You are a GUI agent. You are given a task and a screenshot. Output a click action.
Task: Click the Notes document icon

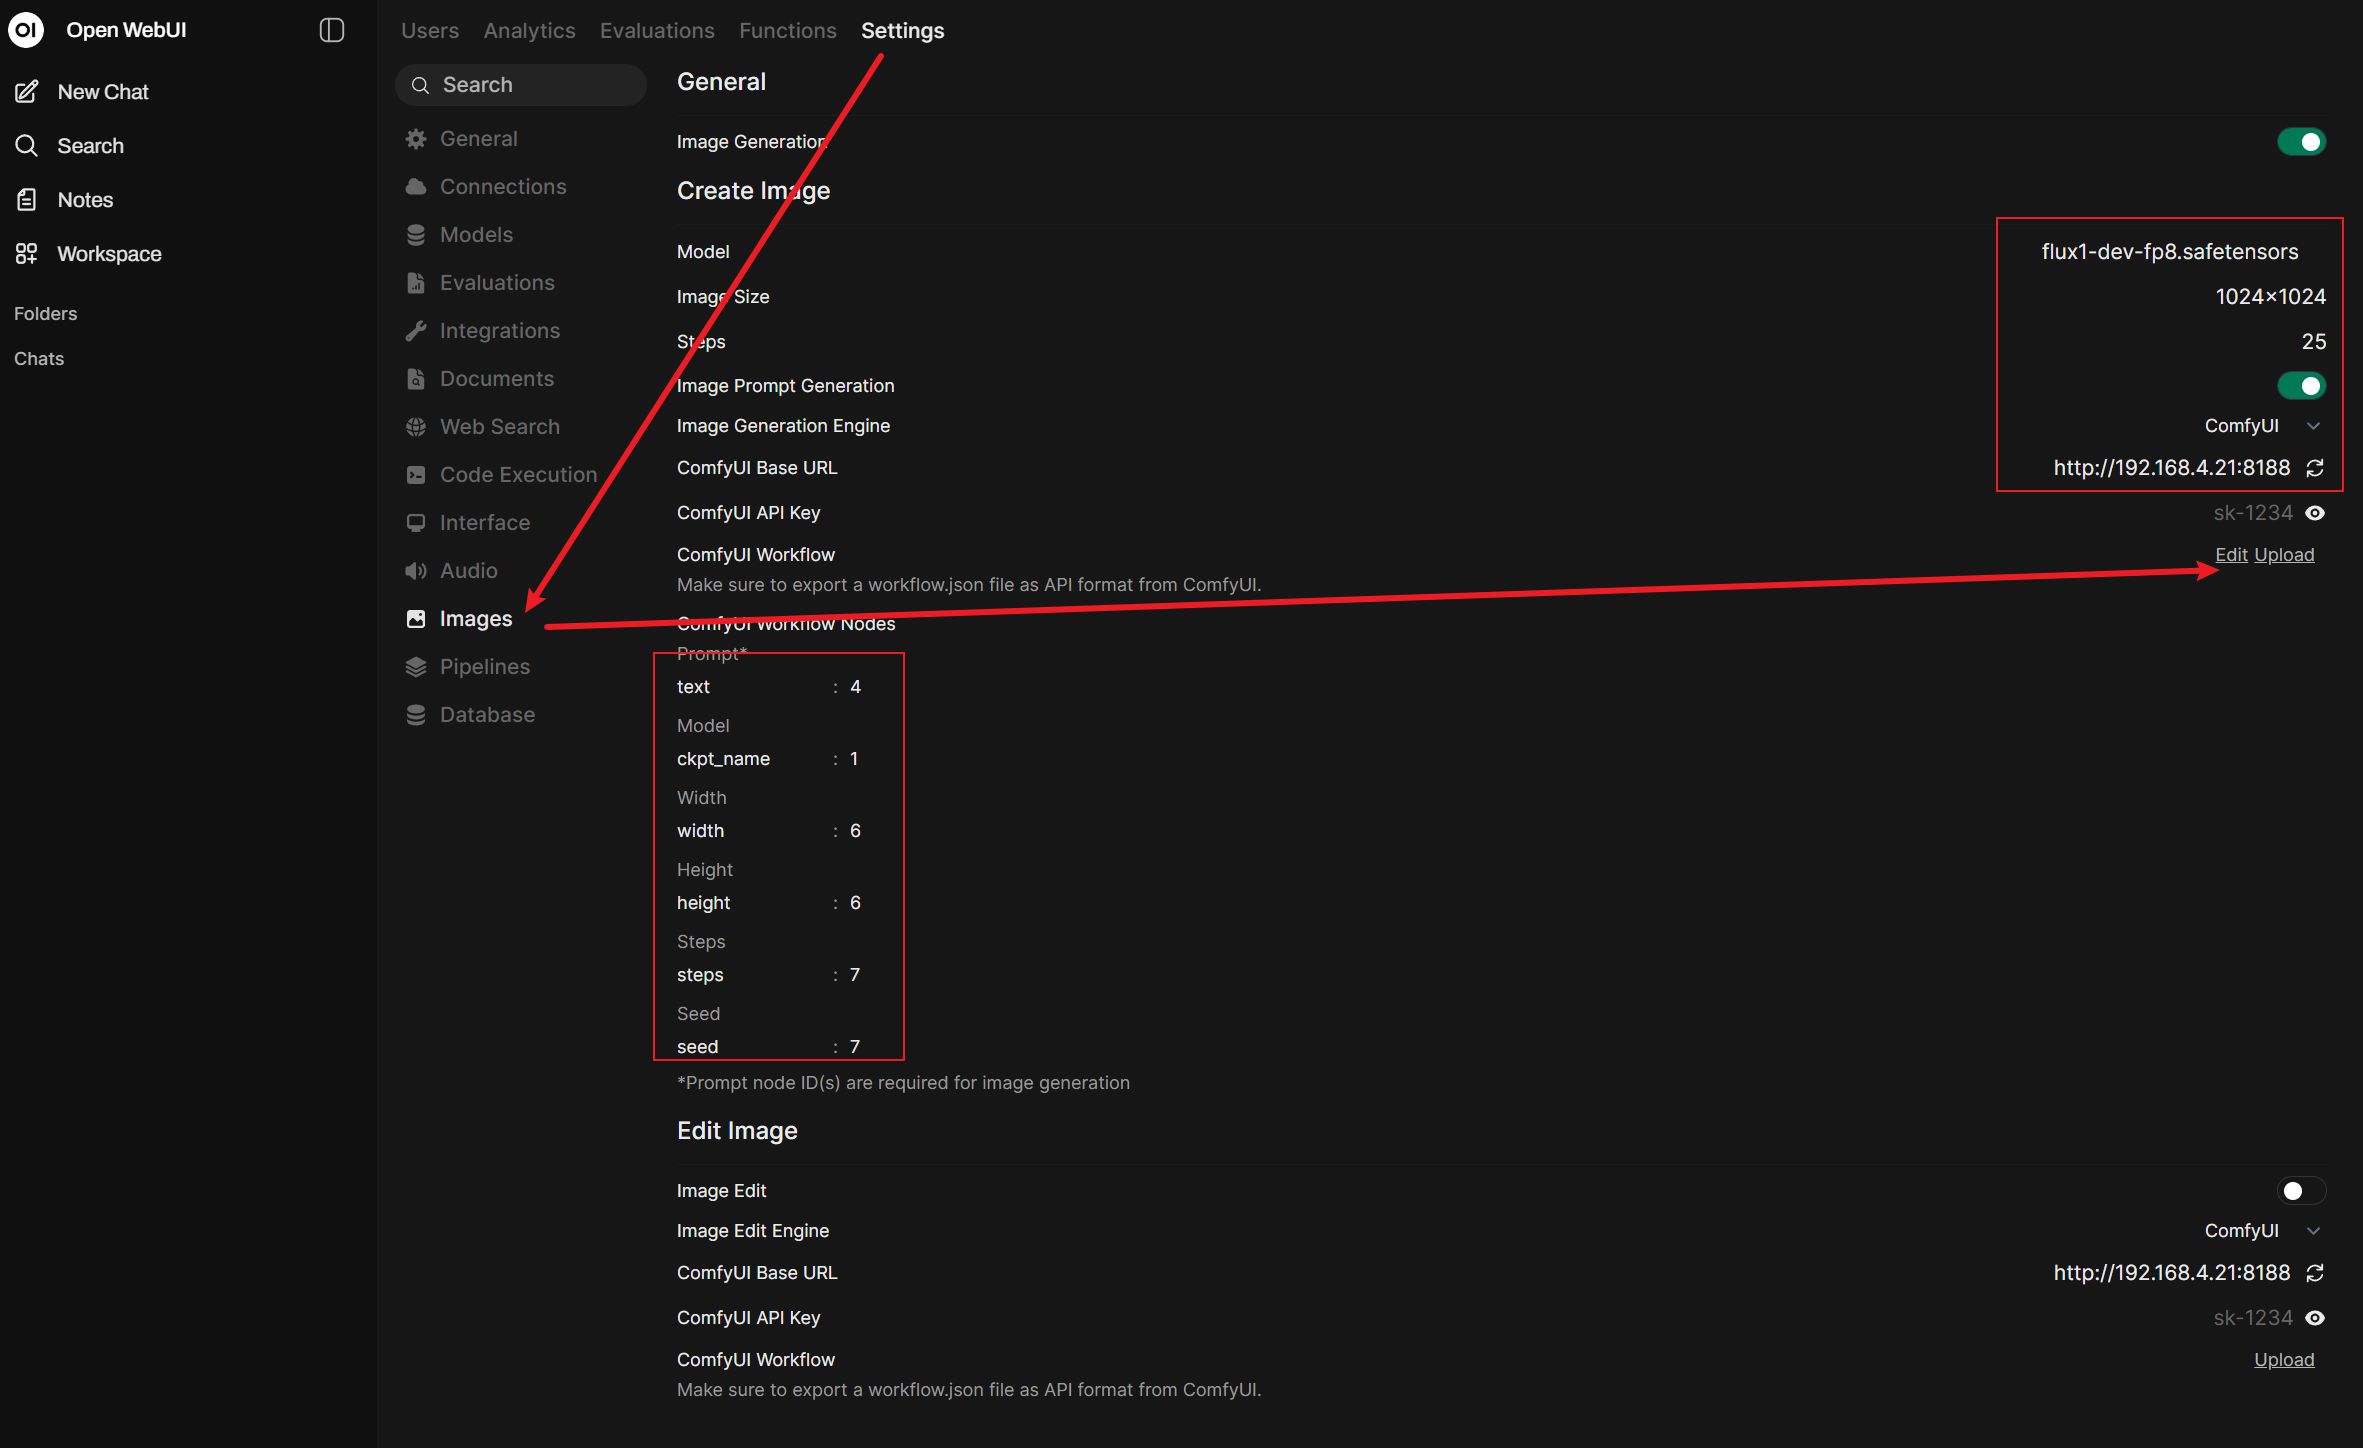27,200
